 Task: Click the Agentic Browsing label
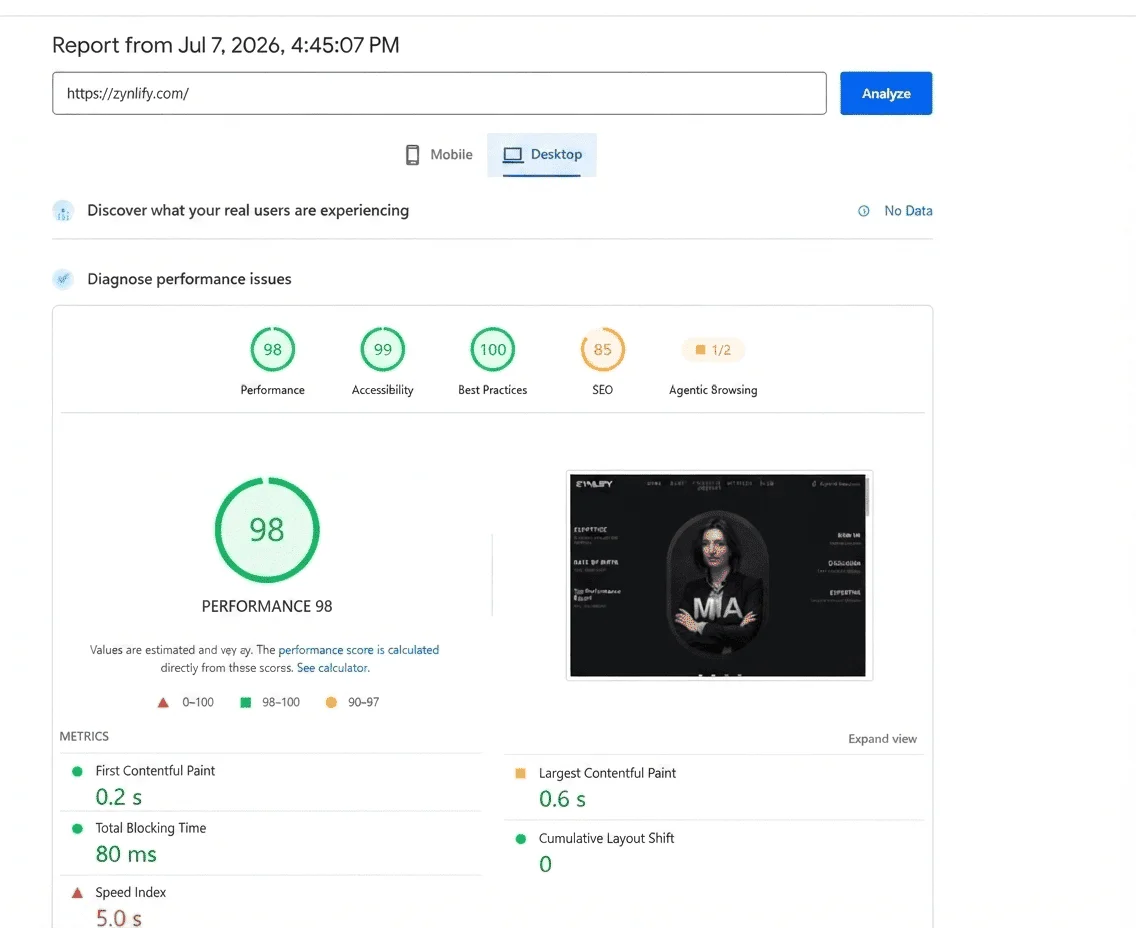click(713, 390)
